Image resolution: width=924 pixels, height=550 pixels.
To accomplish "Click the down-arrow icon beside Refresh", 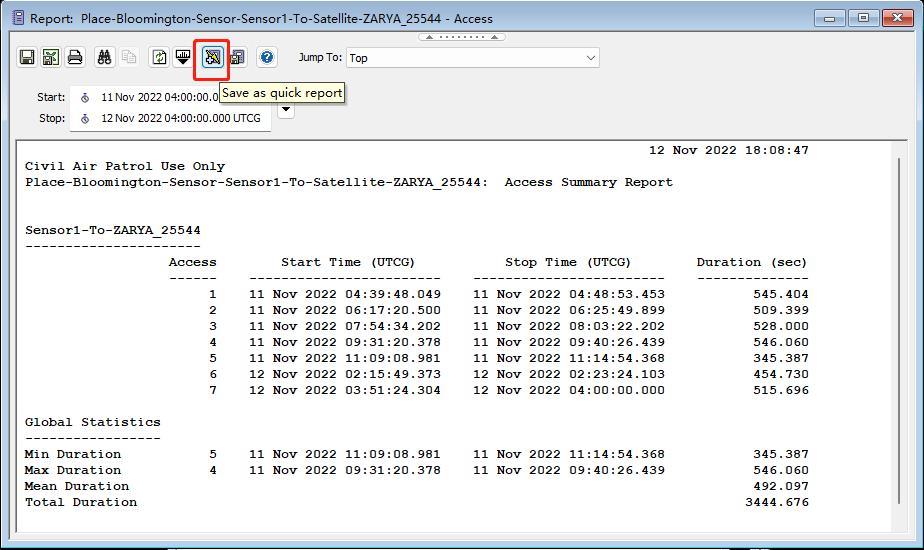I will point(183,57).
